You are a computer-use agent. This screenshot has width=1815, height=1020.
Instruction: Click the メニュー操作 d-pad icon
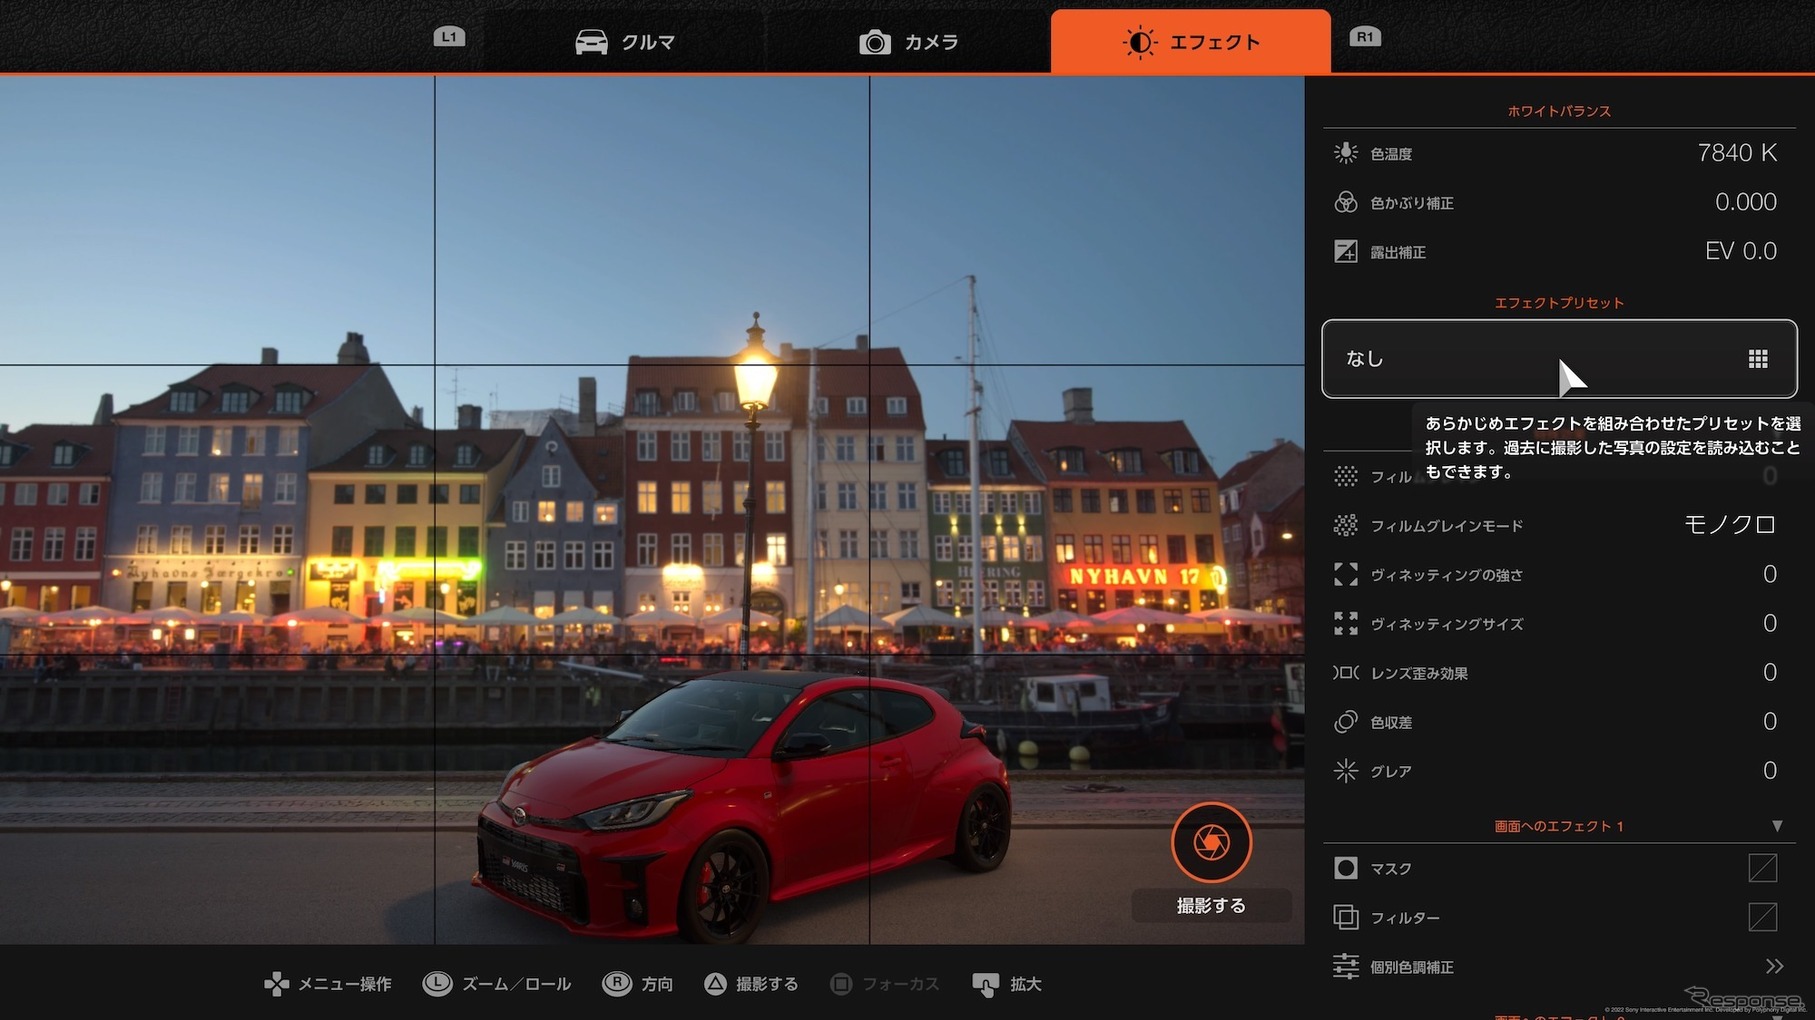(276, 984)
